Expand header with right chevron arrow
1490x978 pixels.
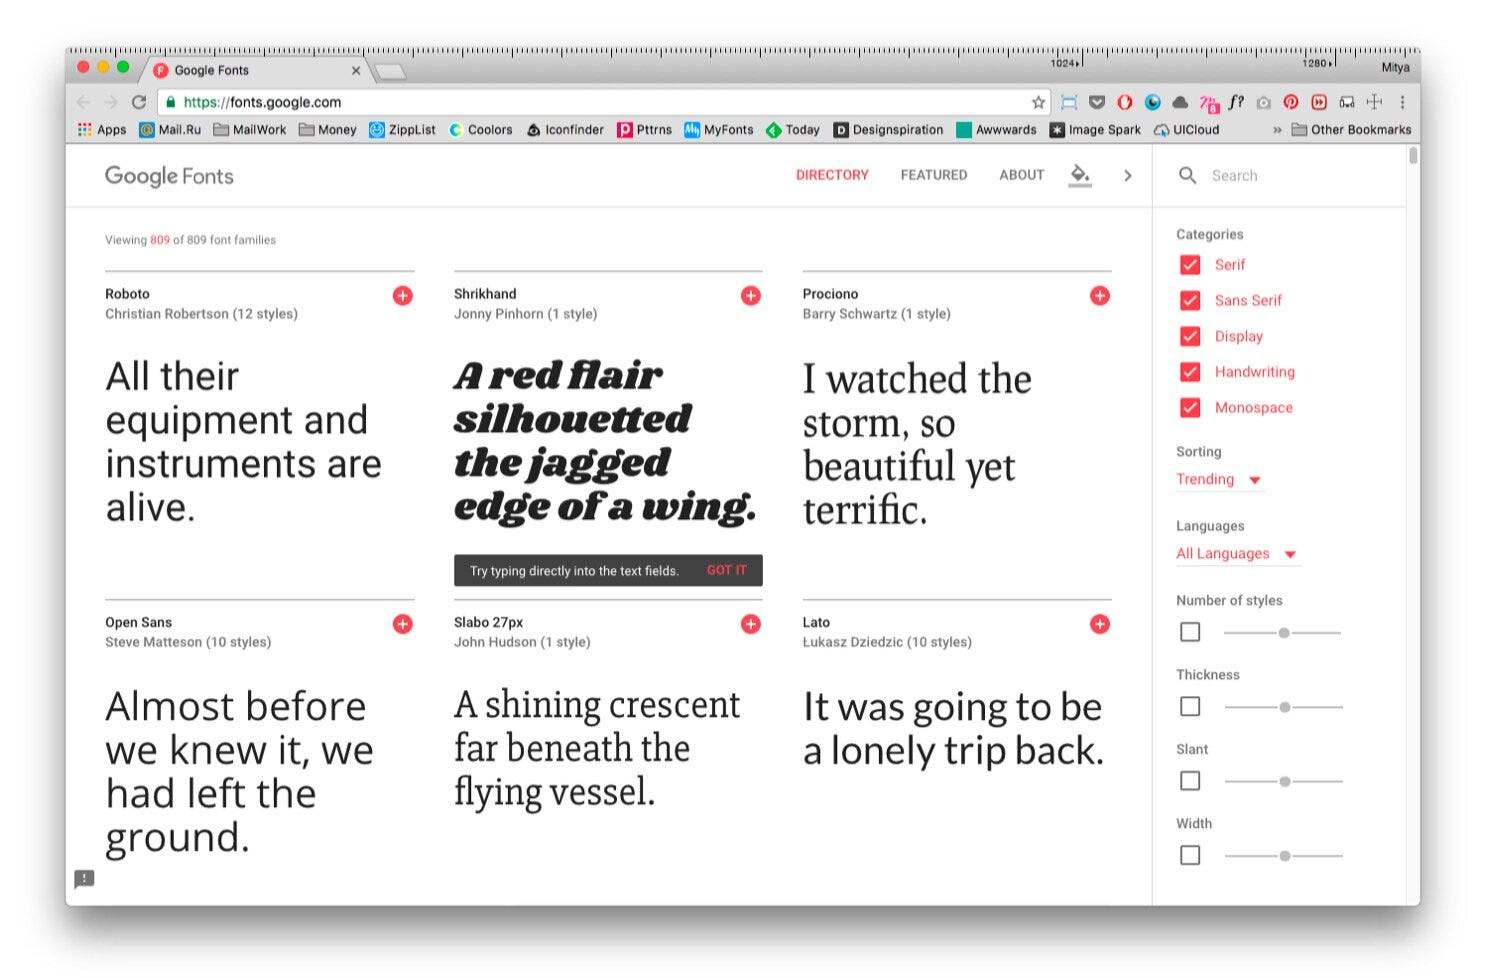click(1128, 176)
